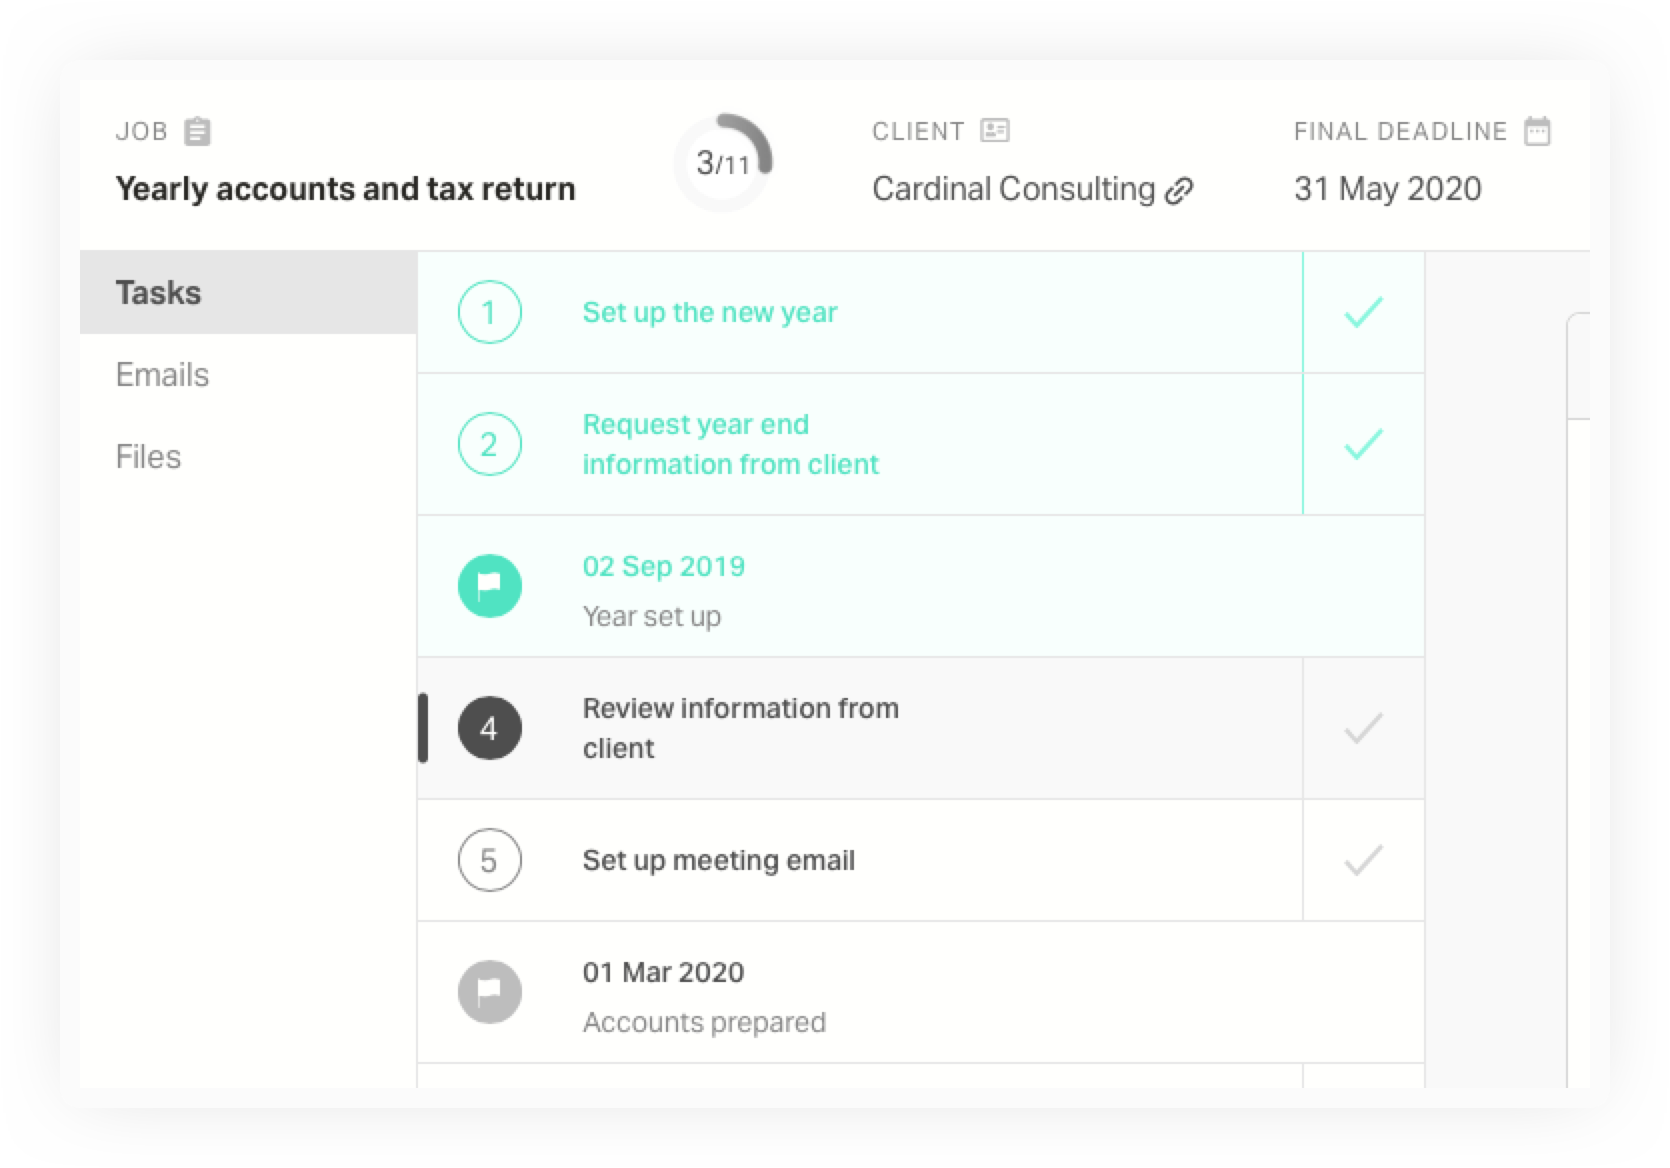Select the 02 Sep 2019 Year set up milestone
The width and height of the screenshot is (1670, 1168).
(920, 587)
